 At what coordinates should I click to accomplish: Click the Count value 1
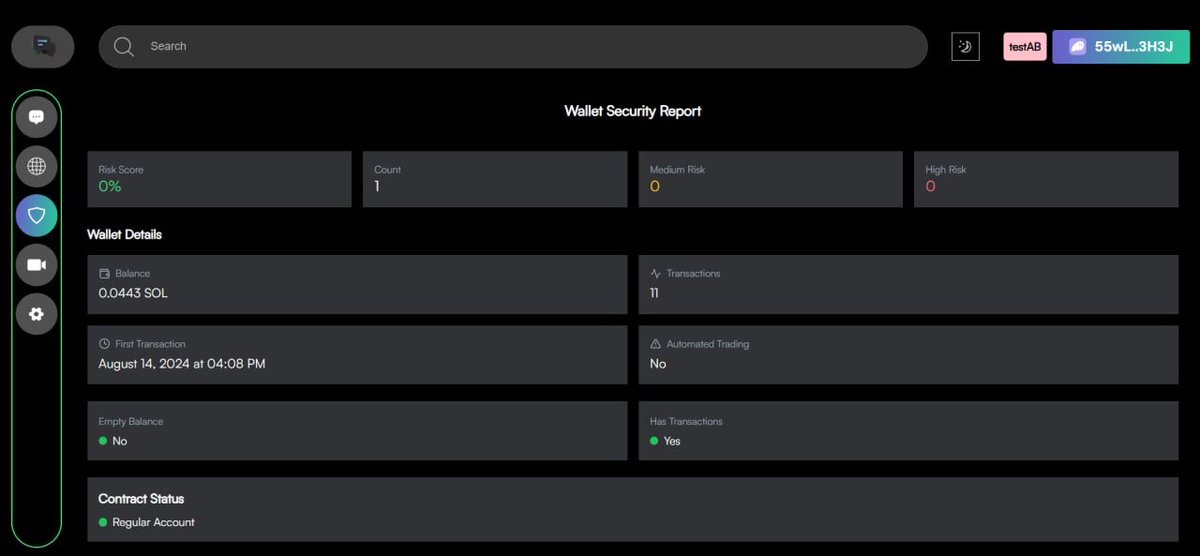[x=377, y=187]
